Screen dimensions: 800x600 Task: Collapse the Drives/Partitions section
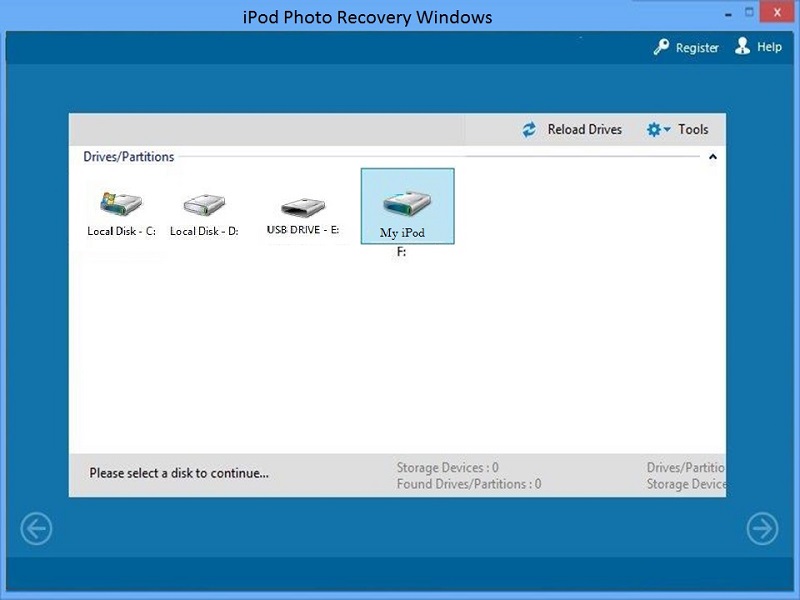(x=713, y=157)
